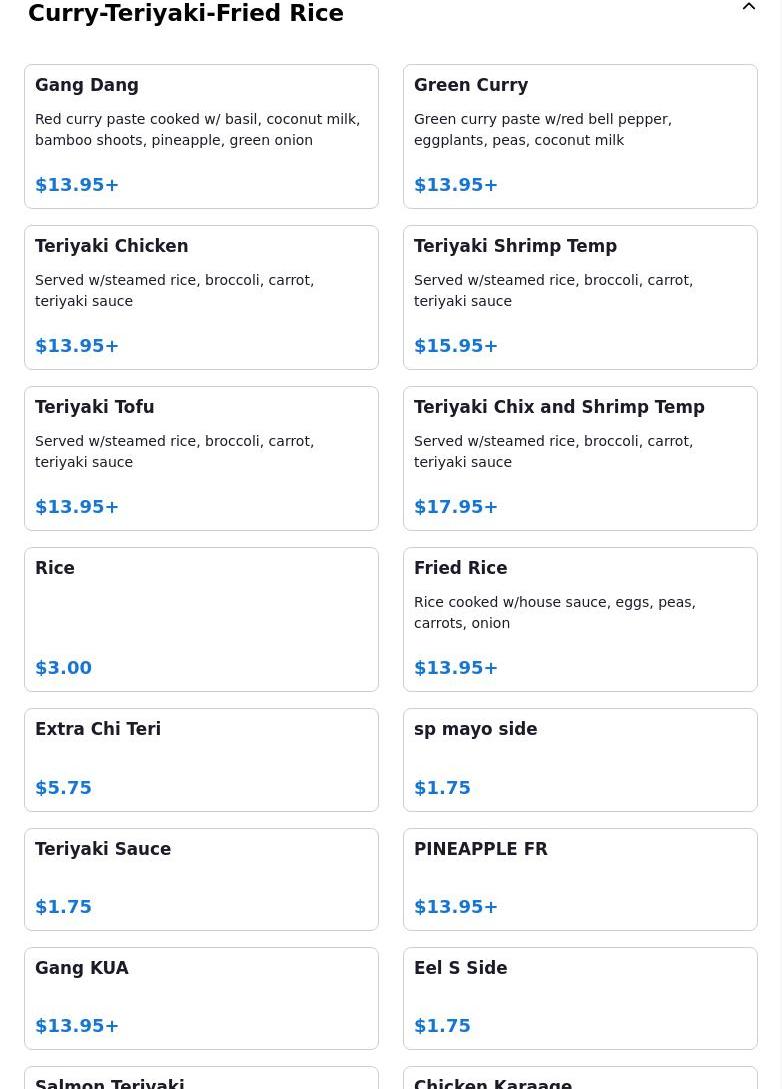782x1089 pixels.
Task: Collapse the Curry-Teriyaki-Fried Rice section
Action: pos(749,8)
